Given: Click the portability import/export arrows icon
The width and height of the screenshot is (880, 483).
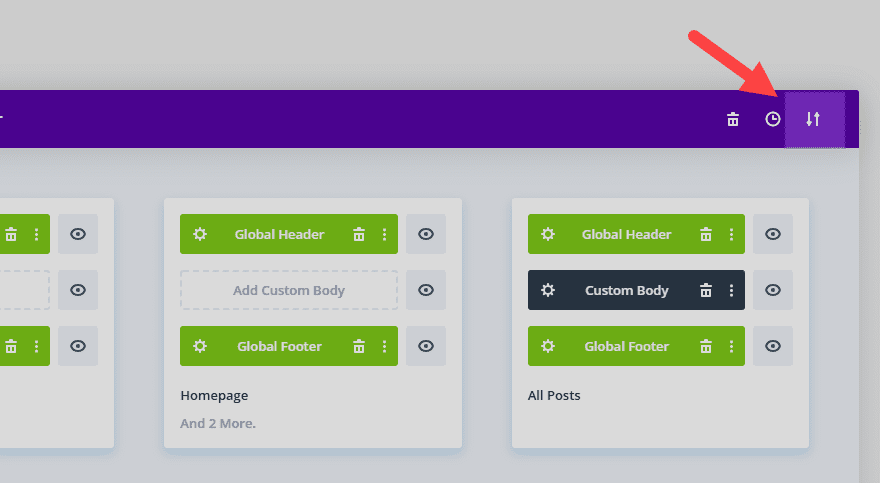Looking at the screenshot, I should click(814, 120).
